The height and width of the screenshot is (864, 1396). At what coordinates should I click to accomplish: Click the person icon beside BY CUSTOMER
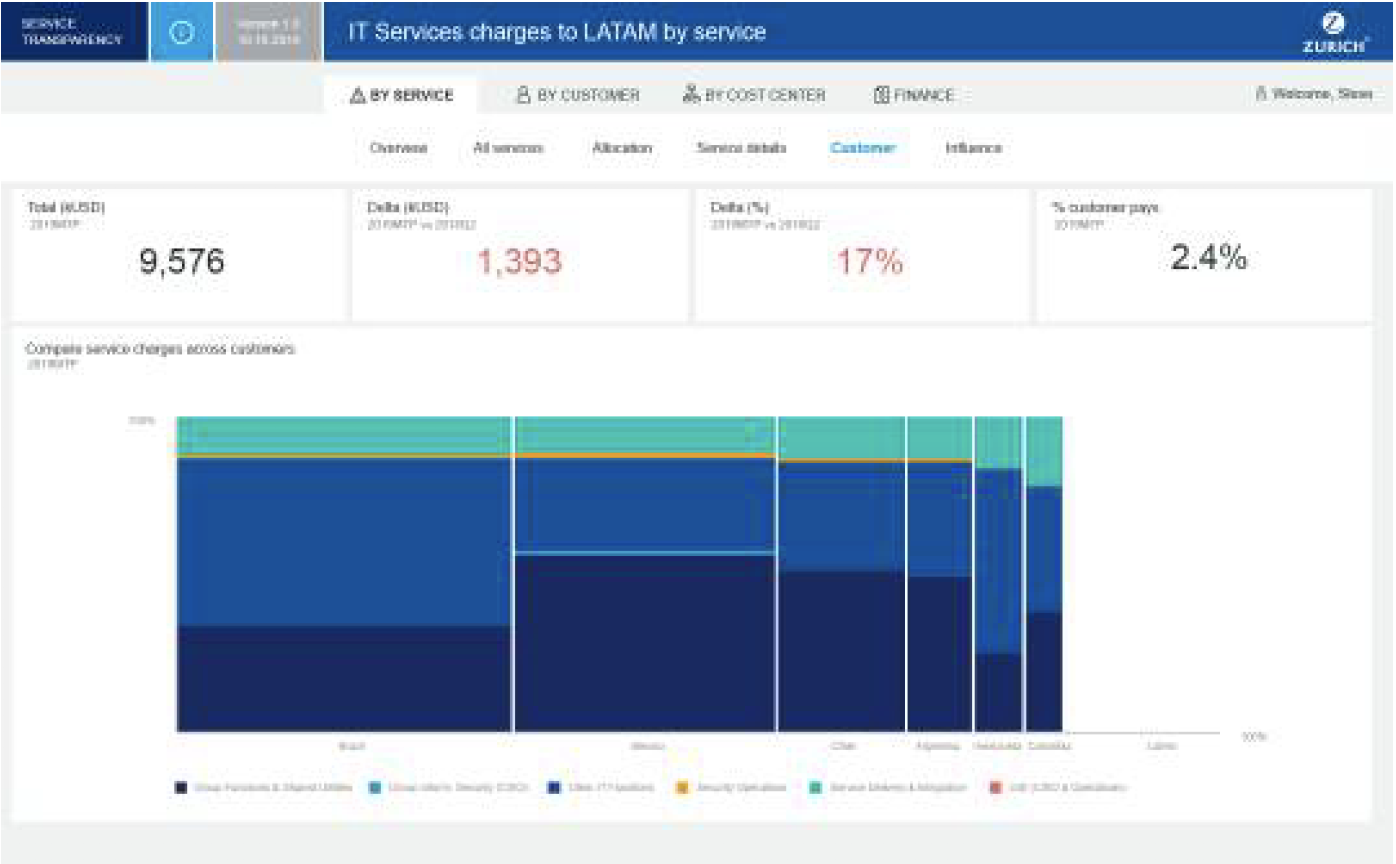pyautogui.click(x=522, y=96)
